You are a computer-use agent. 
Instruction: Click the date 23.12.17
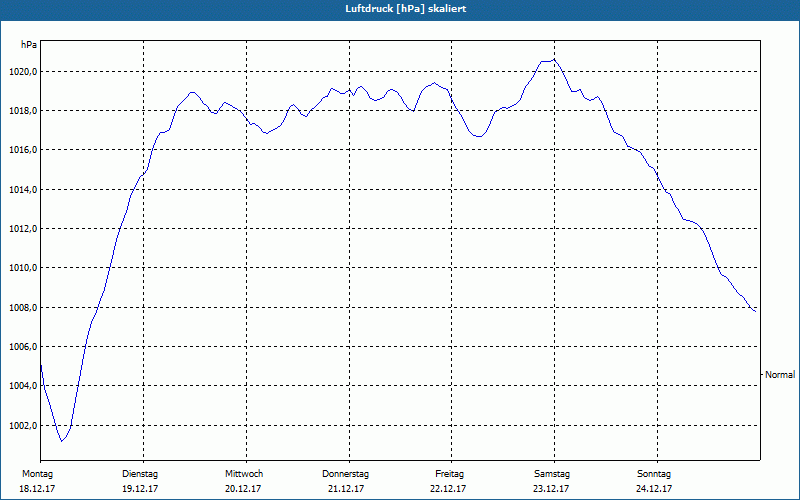click(551, 489)
